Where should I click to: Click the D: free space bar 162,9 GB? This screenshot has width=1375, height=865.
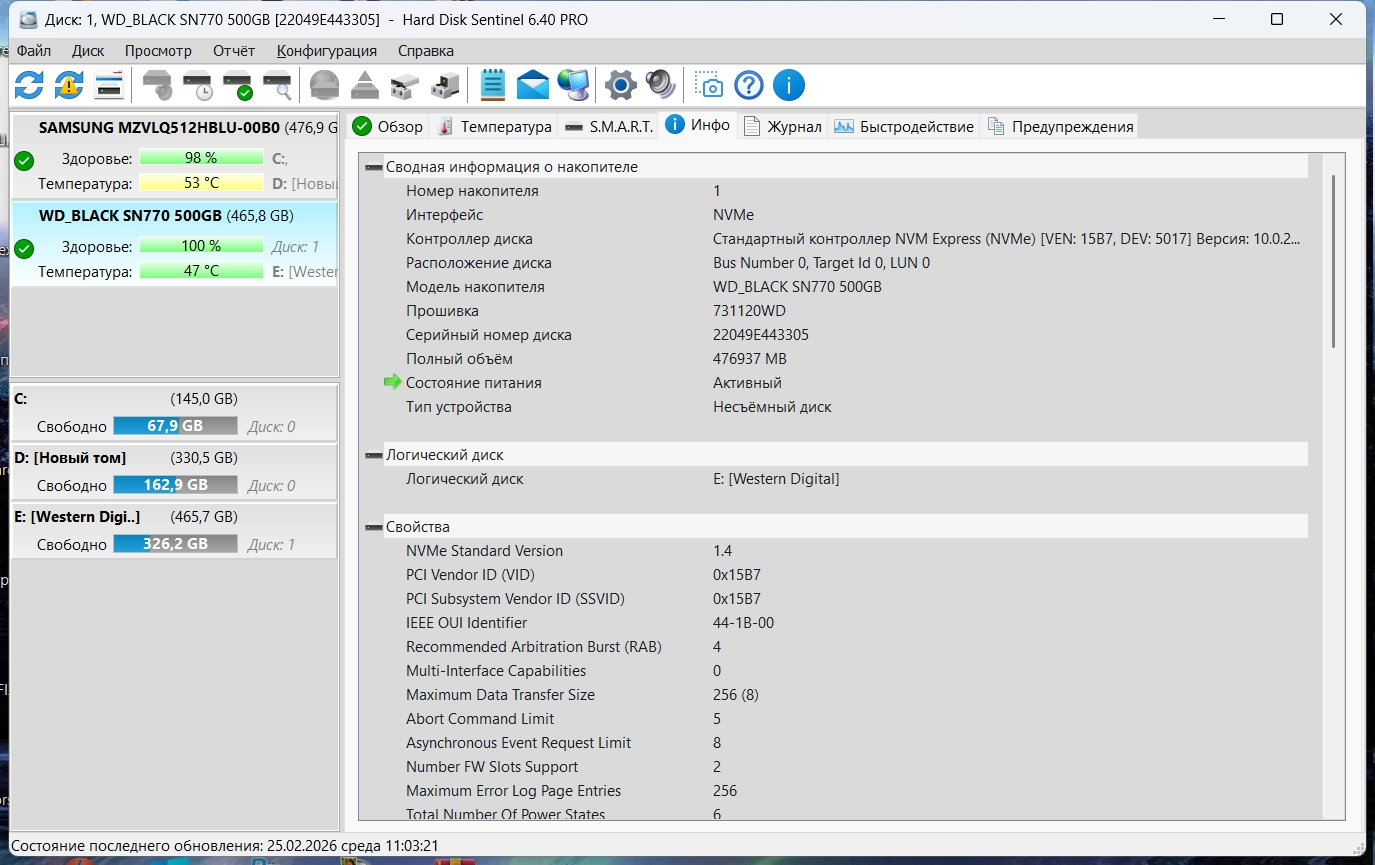(x=175, y=485)
